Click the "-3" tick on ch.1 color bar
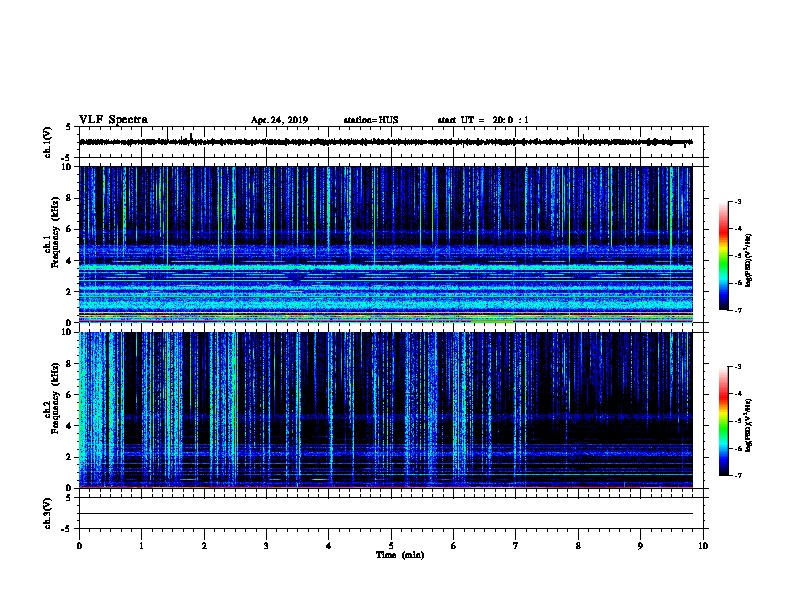The image size is (792, 612). tap(738, 201)
